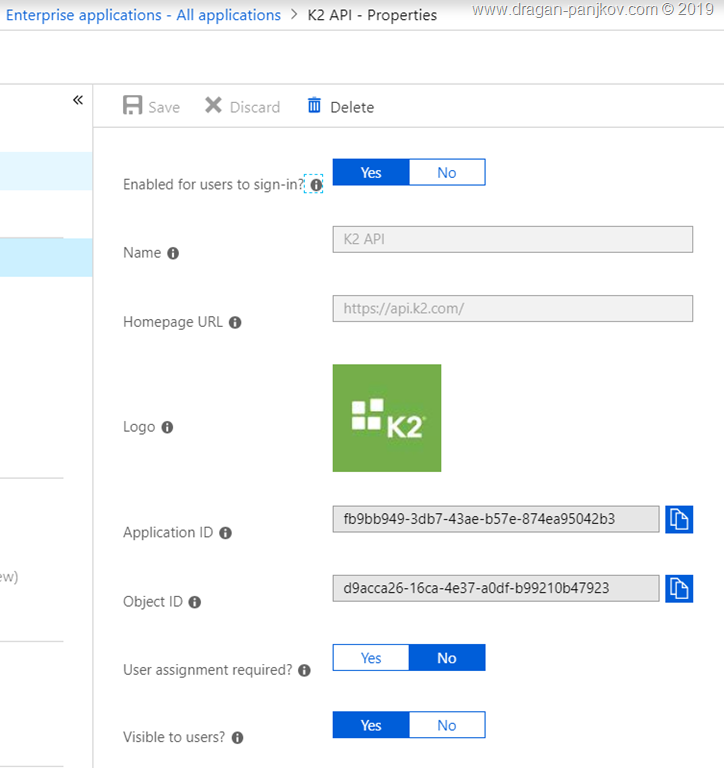Click the green K2 logo image
Screen dimensions: 724x768
387,418
